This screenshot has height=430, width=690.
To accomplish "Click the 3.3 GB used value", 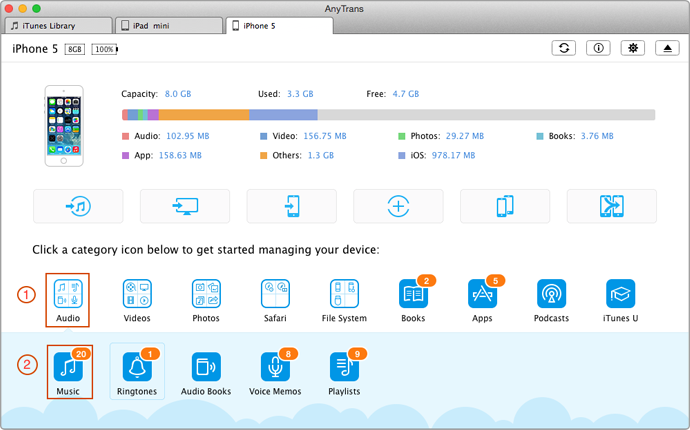I will click(x=300, y=94).
